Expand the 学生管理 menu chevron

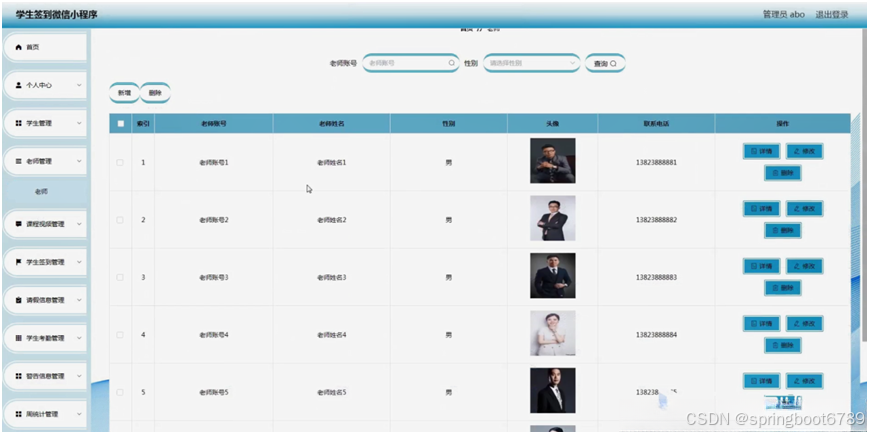[x=79, y=123]
